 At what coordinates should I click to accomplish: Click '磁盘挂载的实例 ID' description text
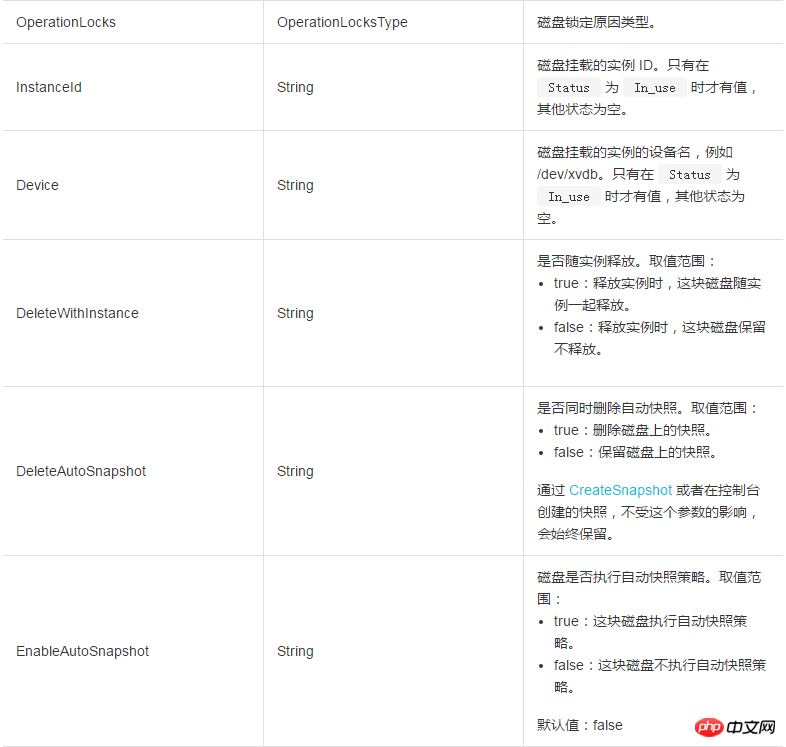pos(596,65)
